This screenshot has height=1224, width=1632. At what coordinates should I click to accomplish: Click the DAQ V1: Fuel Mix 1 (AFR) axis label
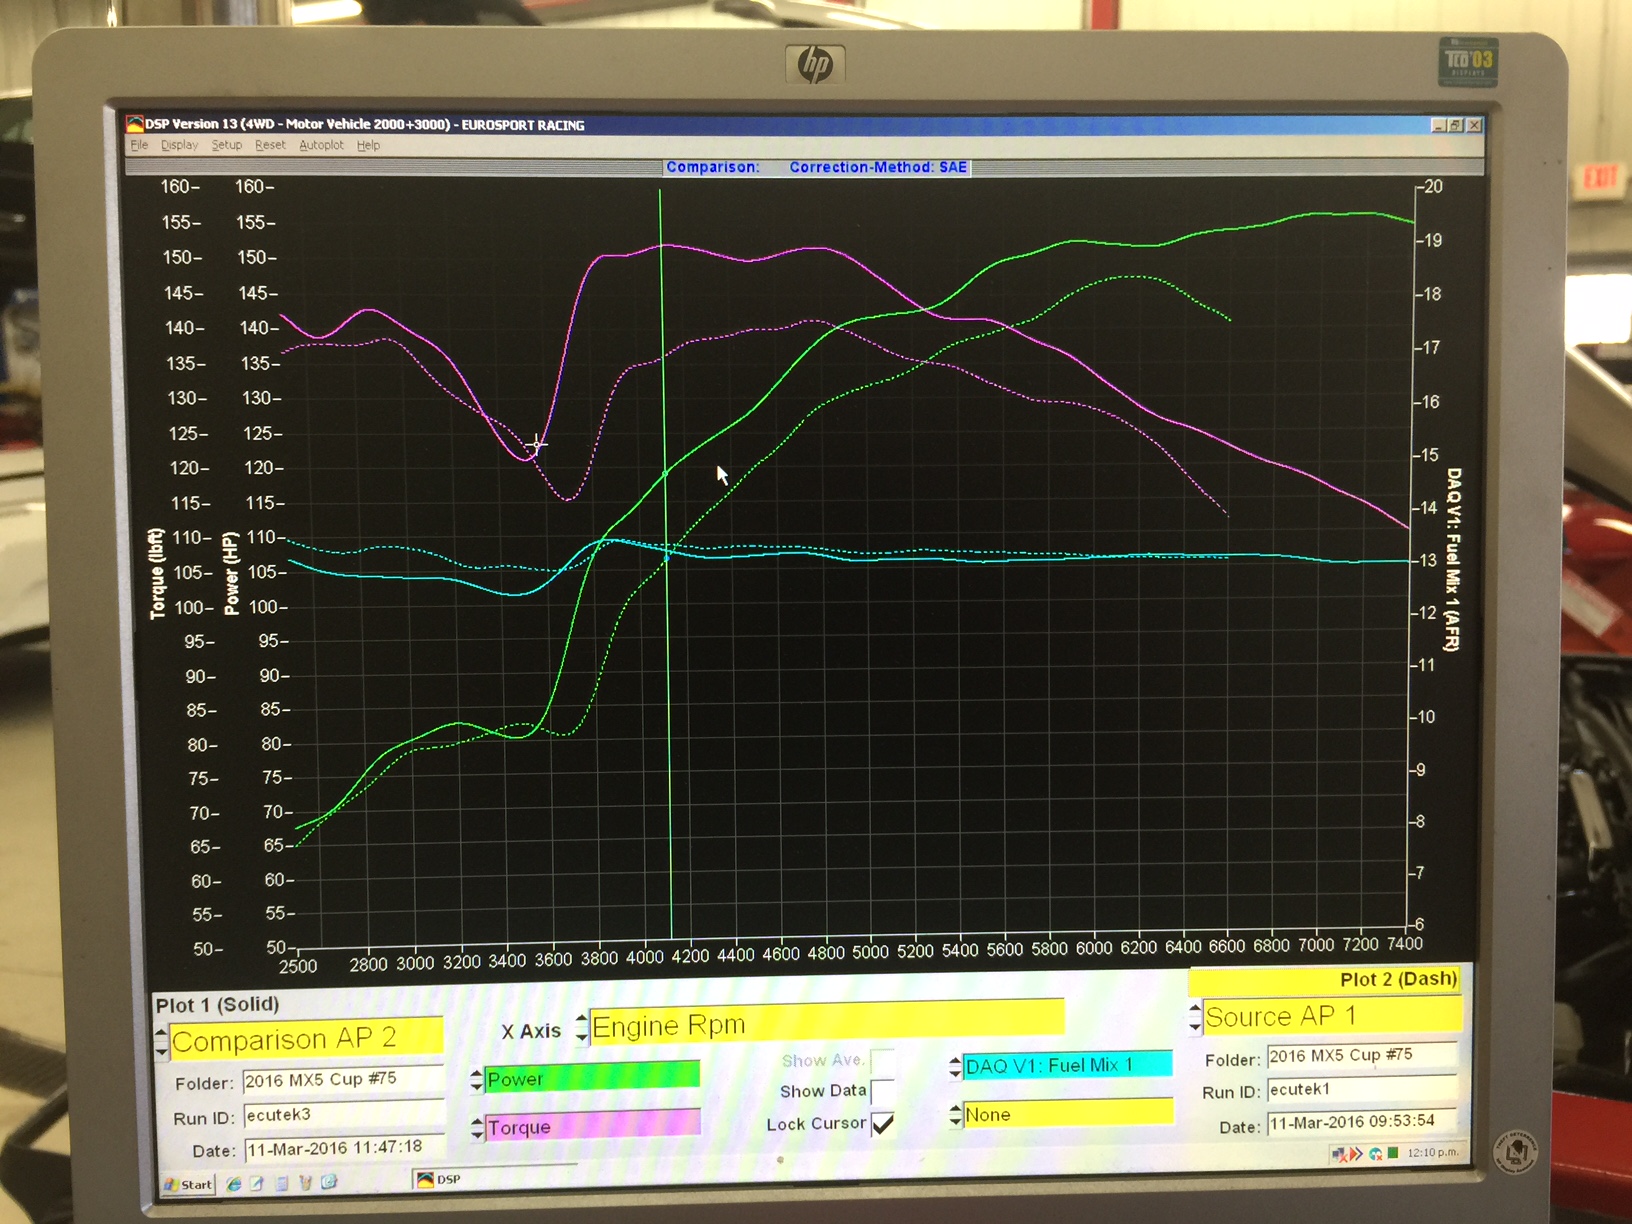pyautogui.click(x=1454, y=559)
